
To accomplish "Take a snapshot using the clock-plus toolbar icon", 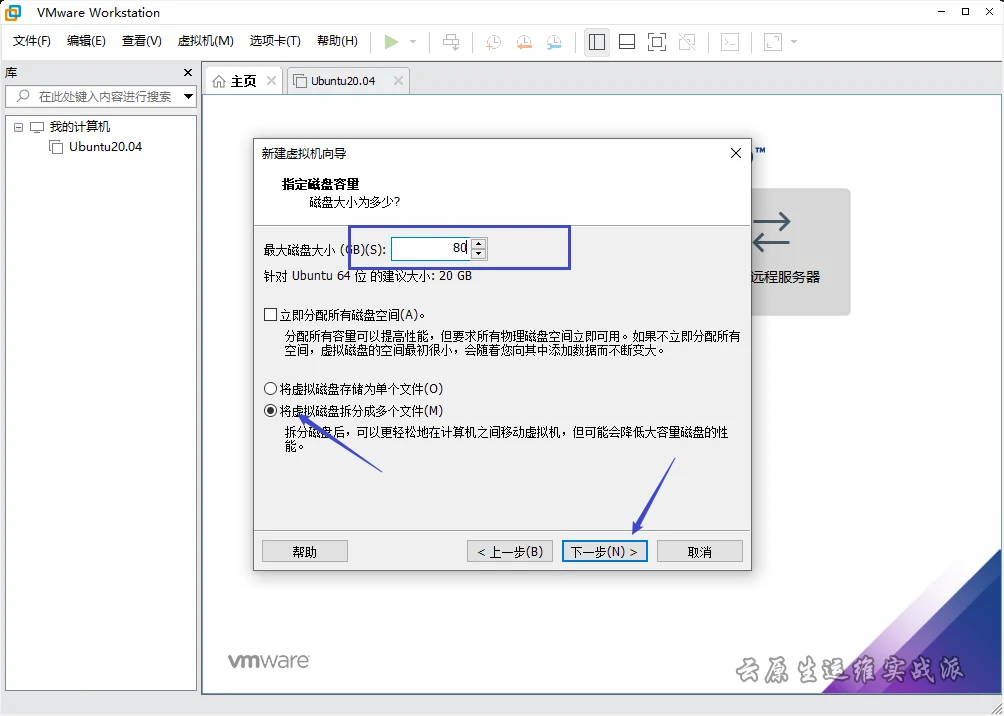I will 493,42.
